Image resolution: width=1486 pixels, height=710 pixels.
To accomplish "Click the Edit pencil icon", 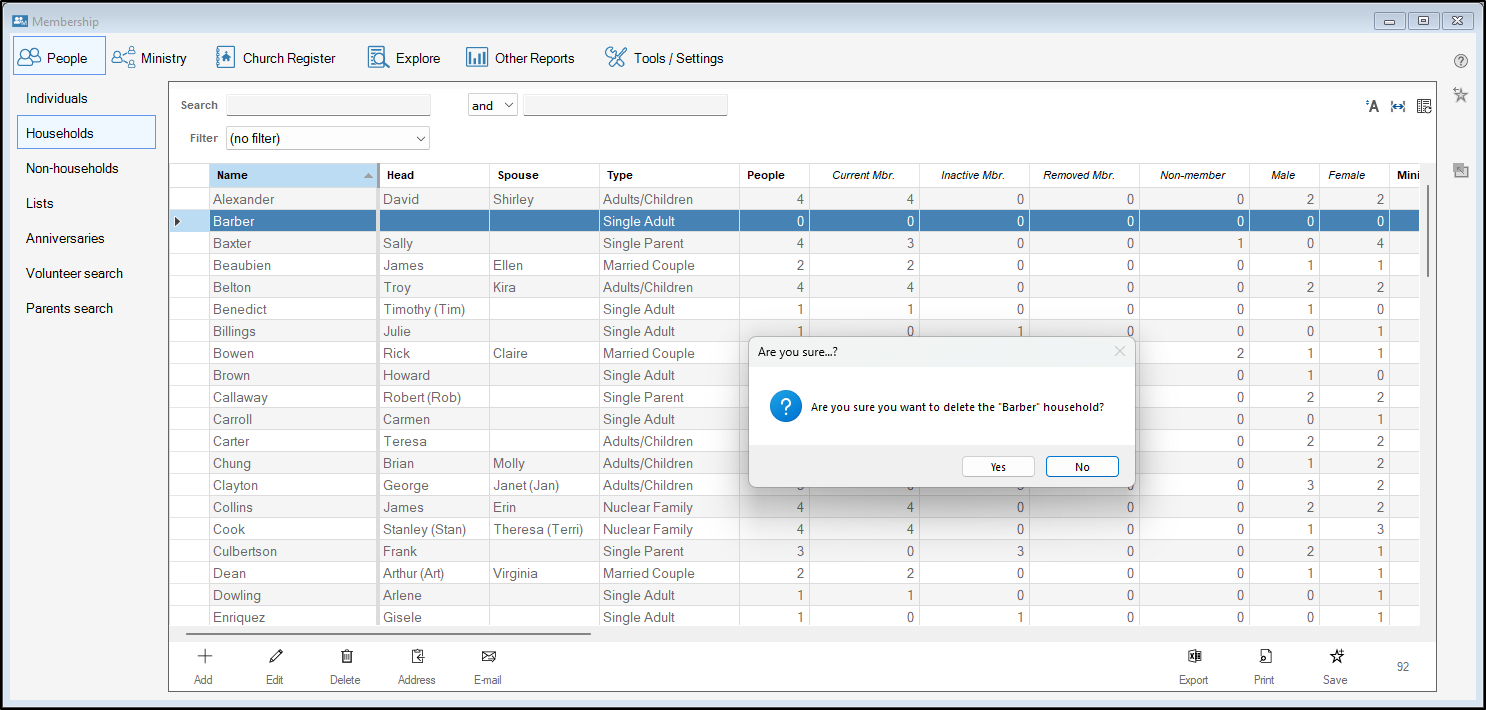I will [275, 657].
